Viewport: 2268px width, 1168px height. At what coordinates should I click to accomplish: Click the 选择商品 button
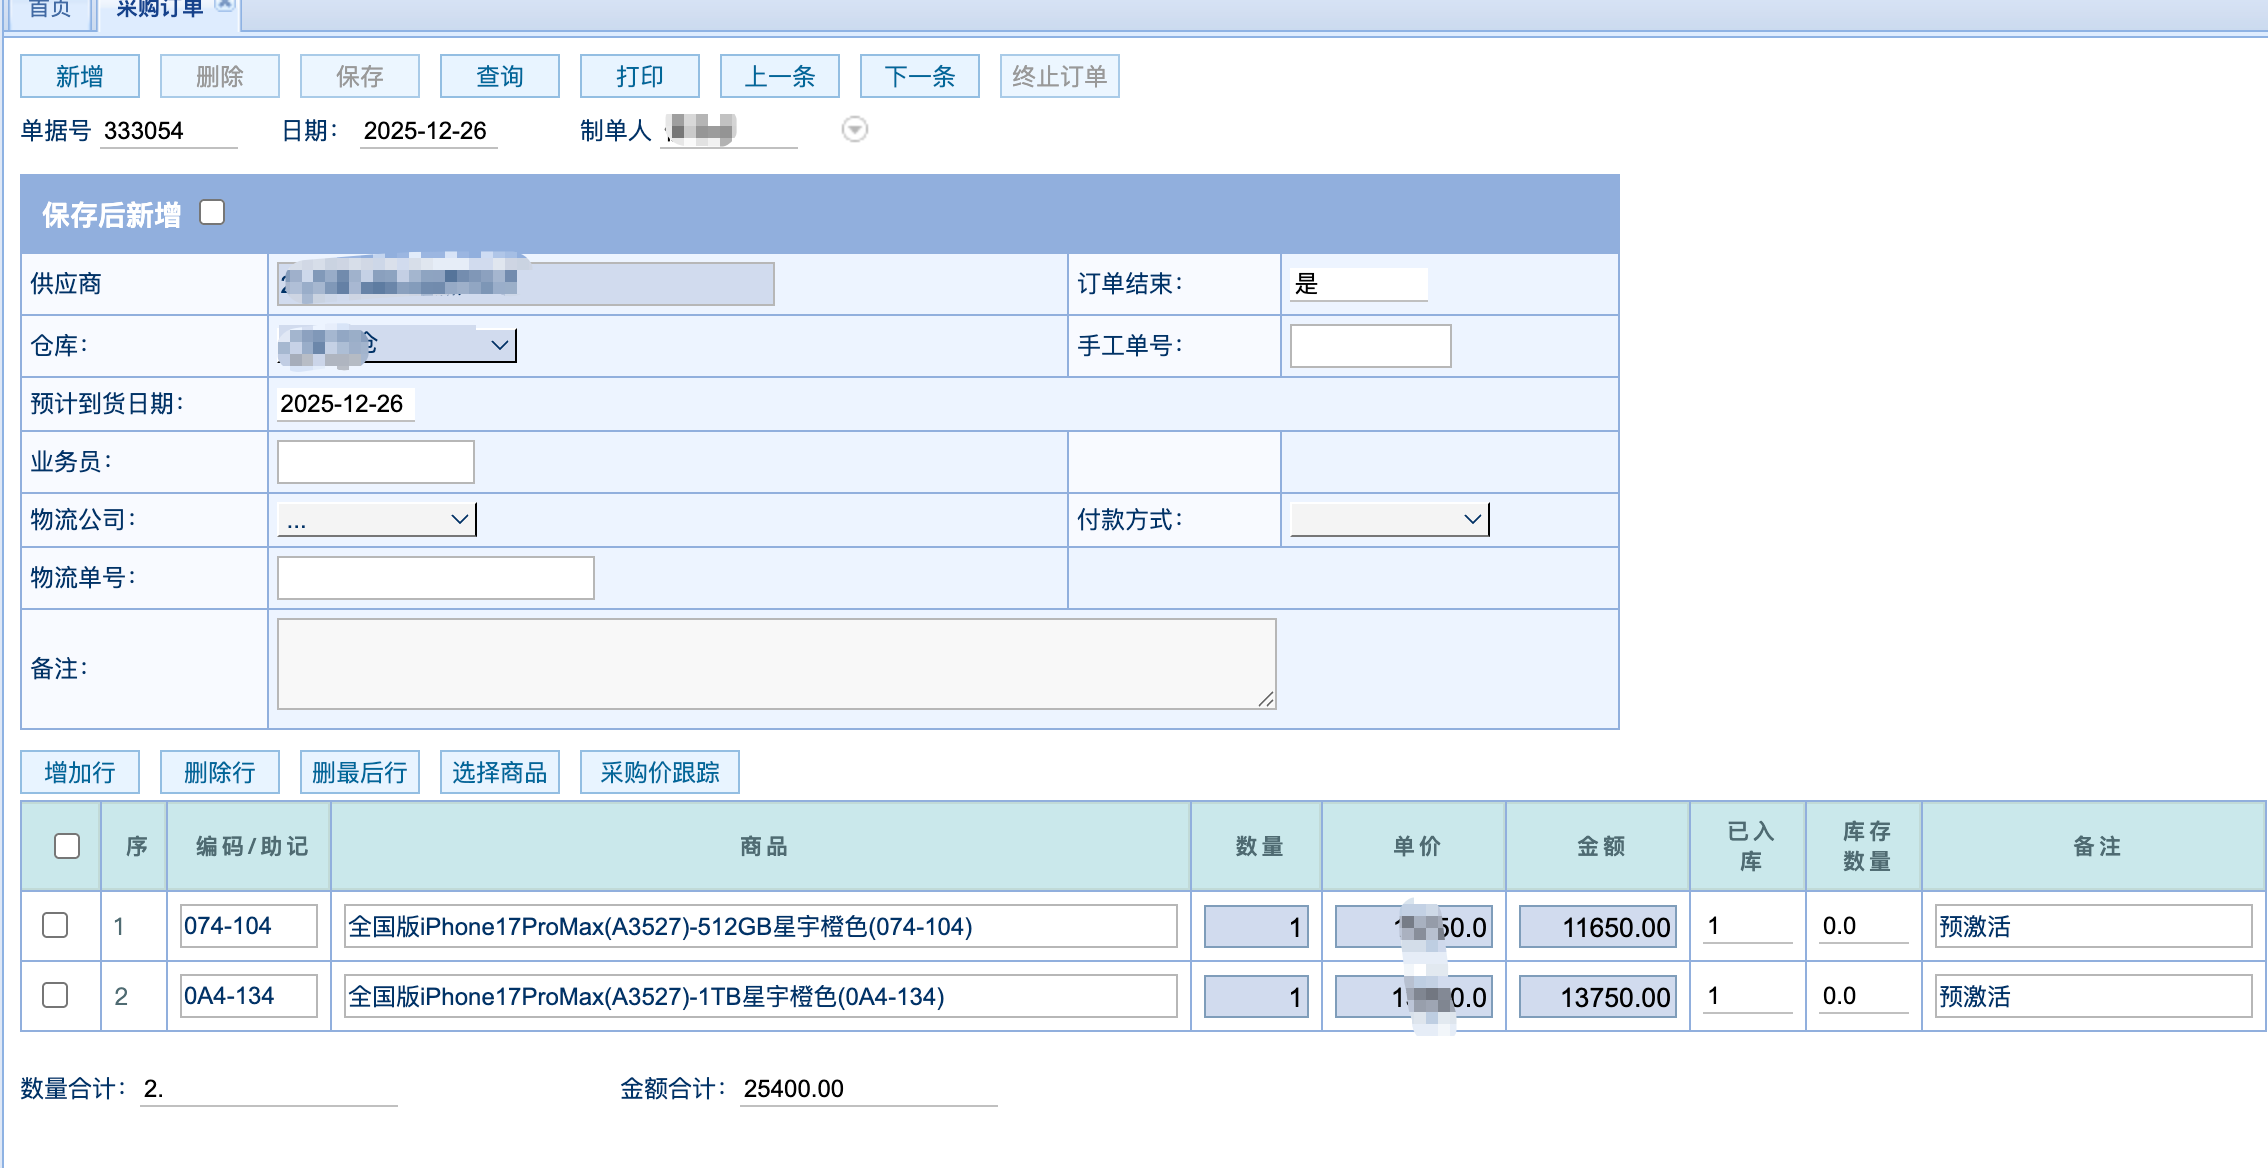coord(499,773)
